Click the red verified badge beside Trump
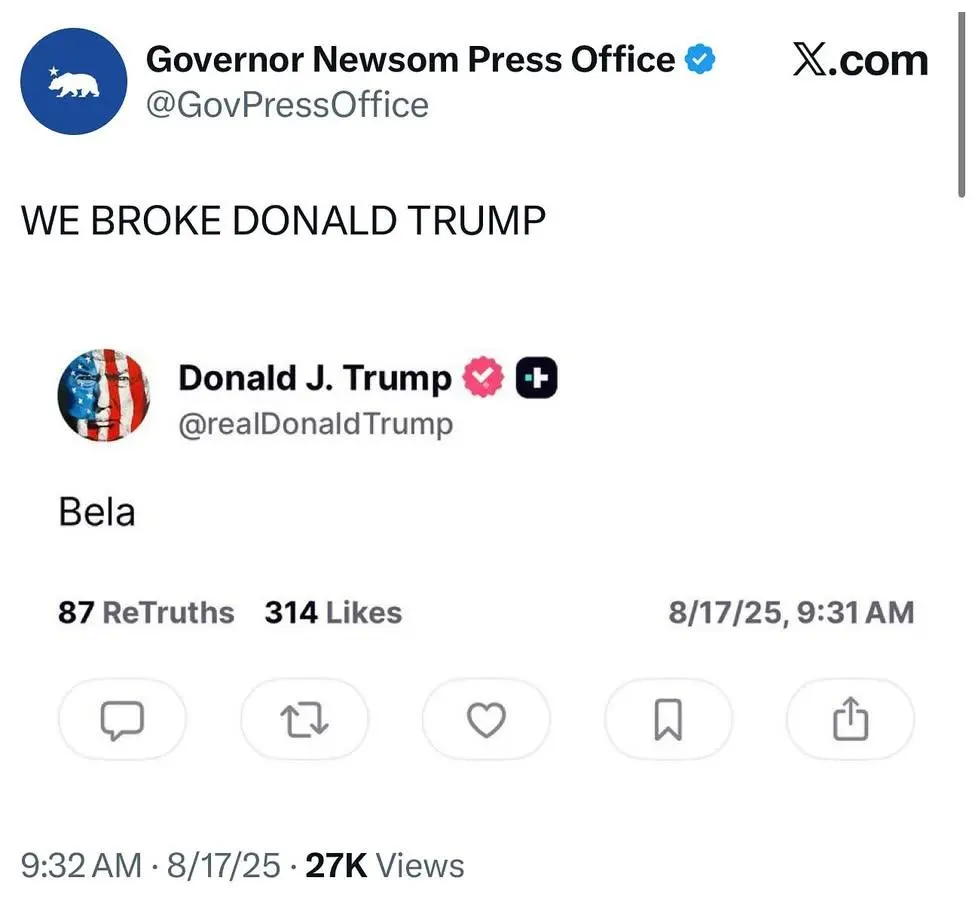The width and height of the screenshot is (972, 902). (x=482, y=378)
